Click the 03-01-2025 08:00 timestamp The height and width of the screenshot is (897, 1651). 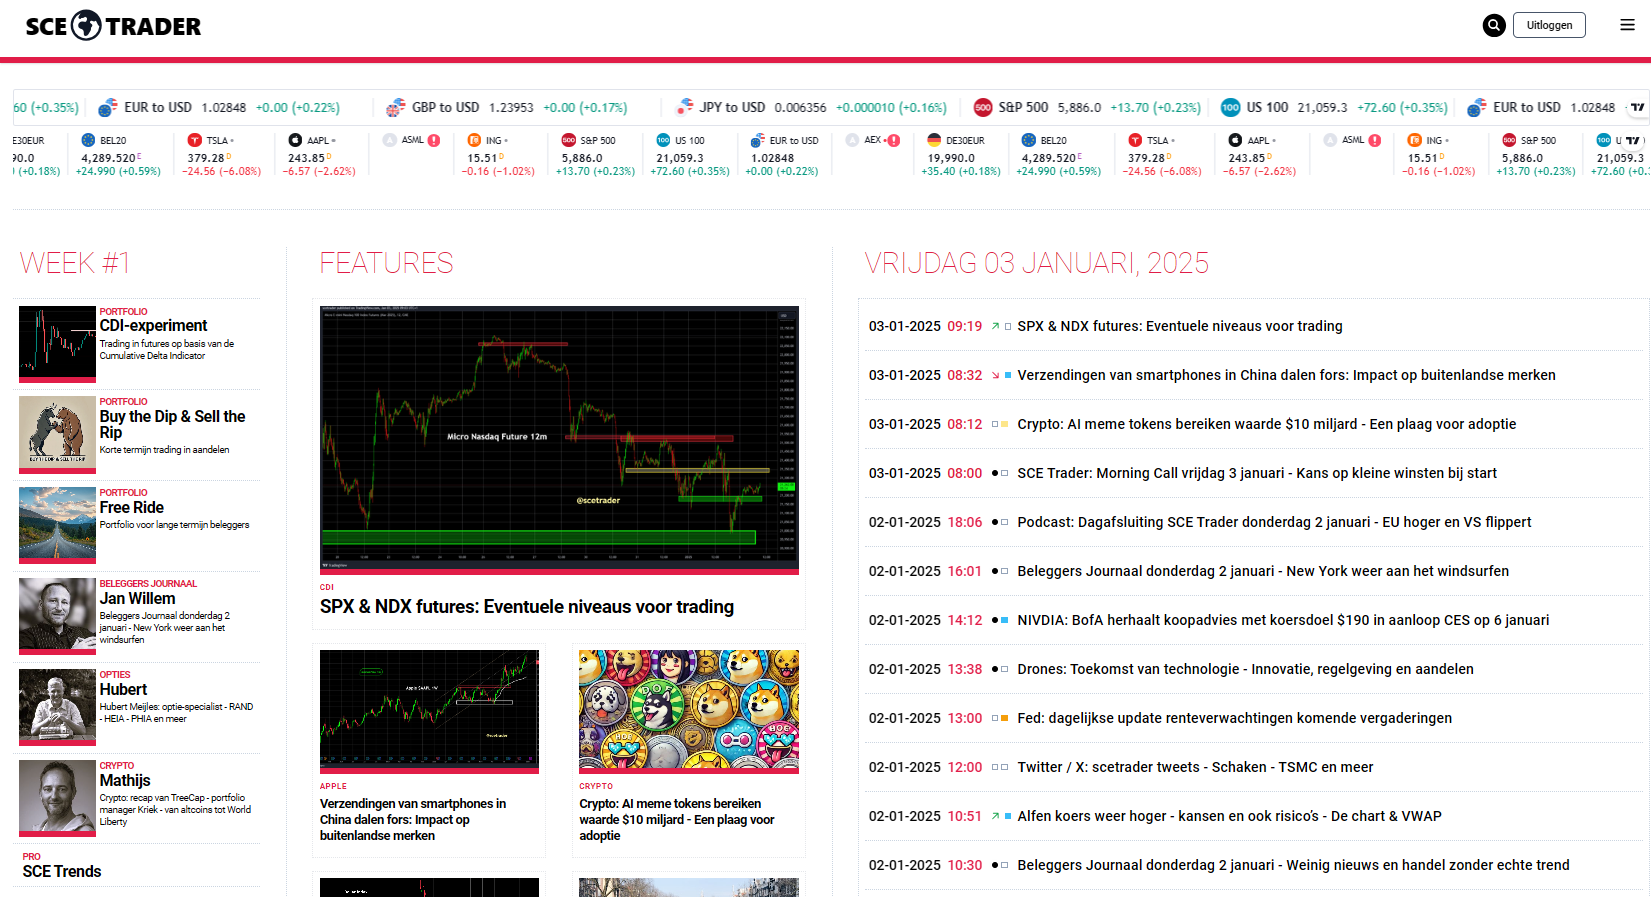tap(925, 473)
